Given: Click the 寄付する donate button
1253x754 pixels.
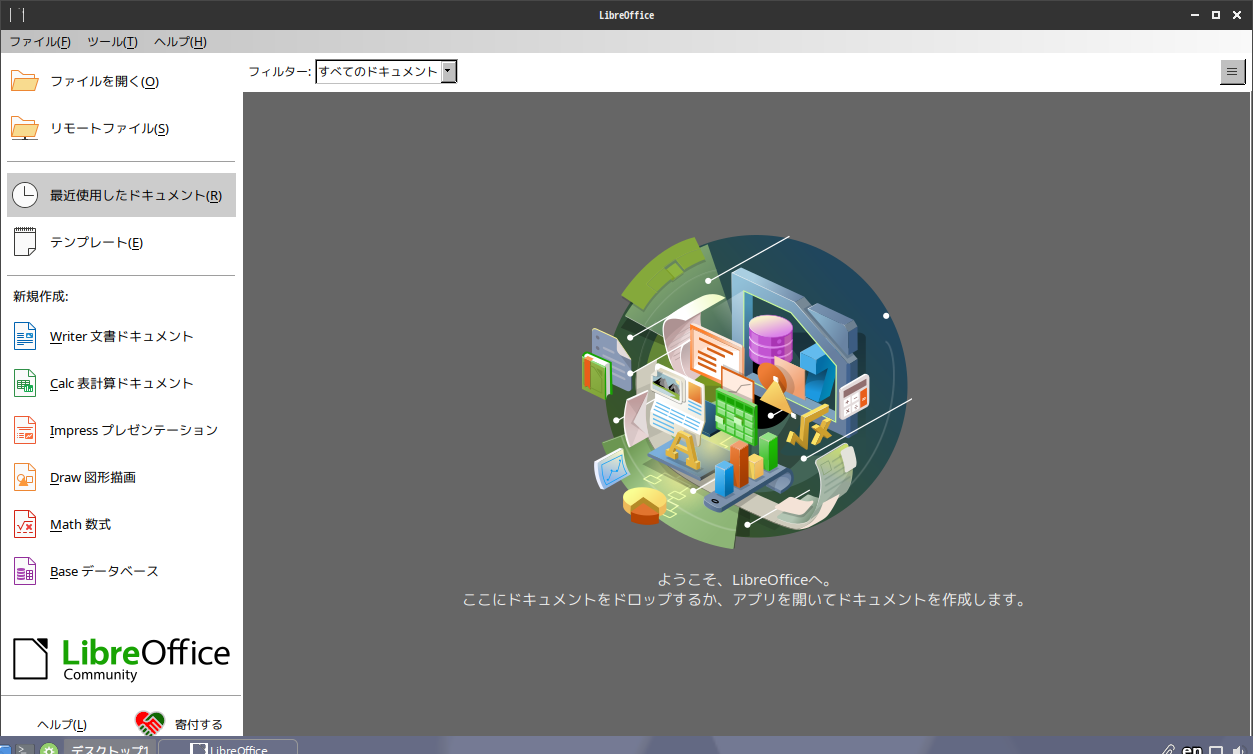Looking at the screenshot, I should point(180,725).
